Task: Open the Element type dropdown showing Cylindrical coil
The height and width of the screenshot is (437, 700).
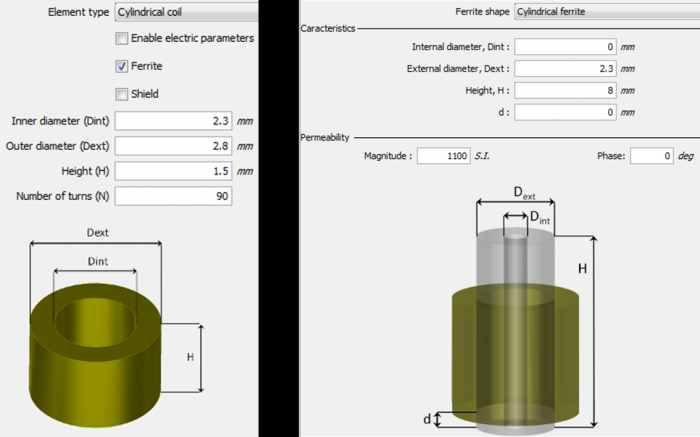Action: 187,12
